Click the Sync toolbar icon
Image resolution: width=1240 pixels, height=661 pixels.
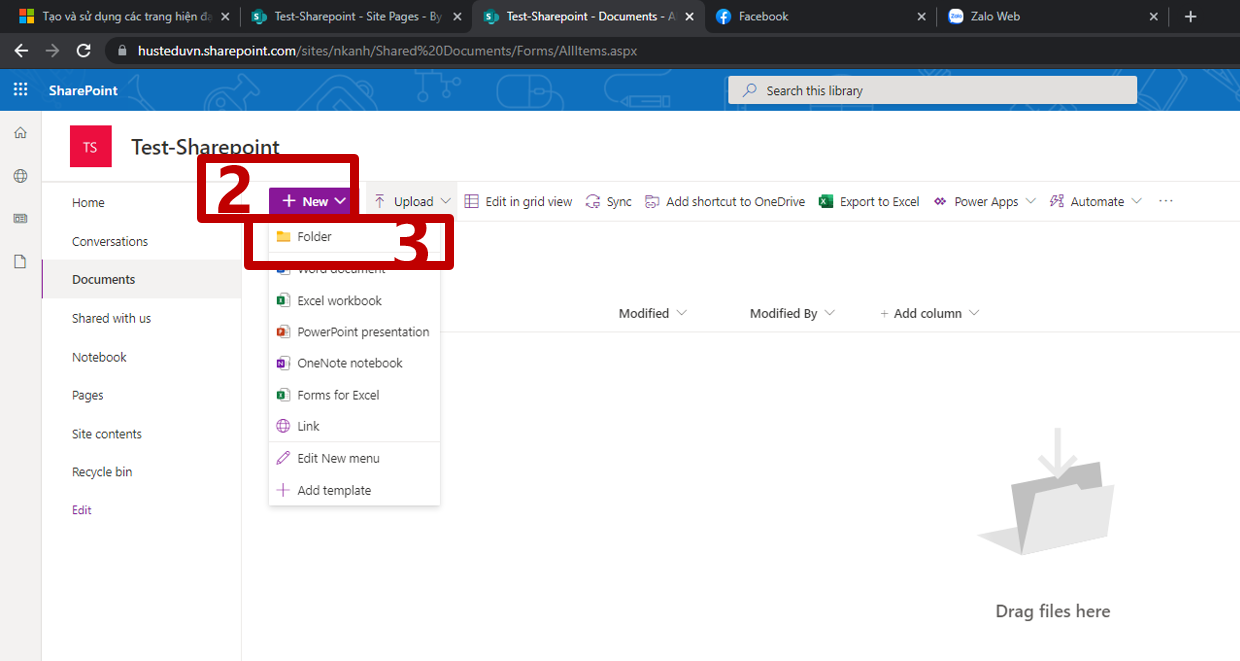593,202
